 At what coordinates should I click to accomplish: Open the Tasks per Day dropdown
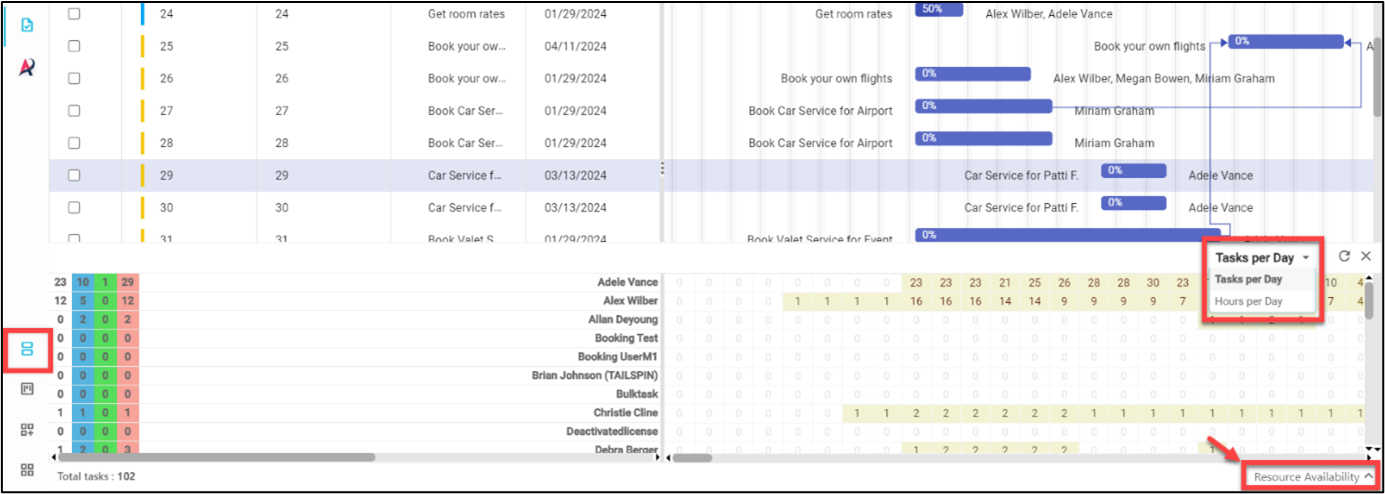tap(1262, 258)
